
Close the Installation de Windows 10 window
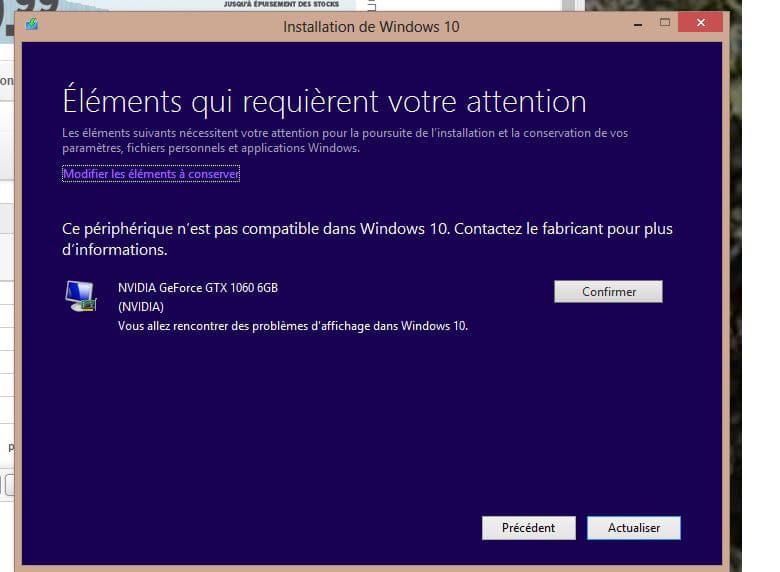click(700, 22)
